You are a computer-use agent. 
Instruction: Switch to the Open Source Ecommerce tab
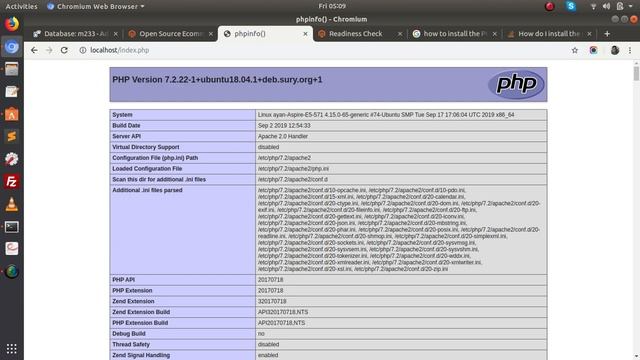[170, 34]
